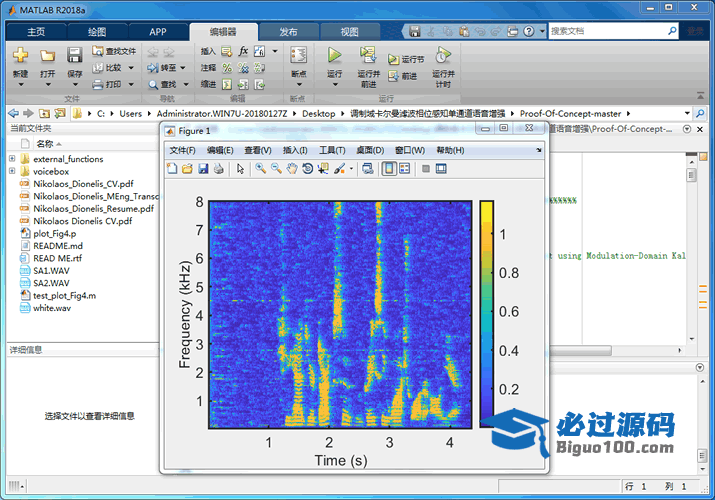Click the data cursor tool icon
This screenshot has width=715, height=500.
coord(323,169)
